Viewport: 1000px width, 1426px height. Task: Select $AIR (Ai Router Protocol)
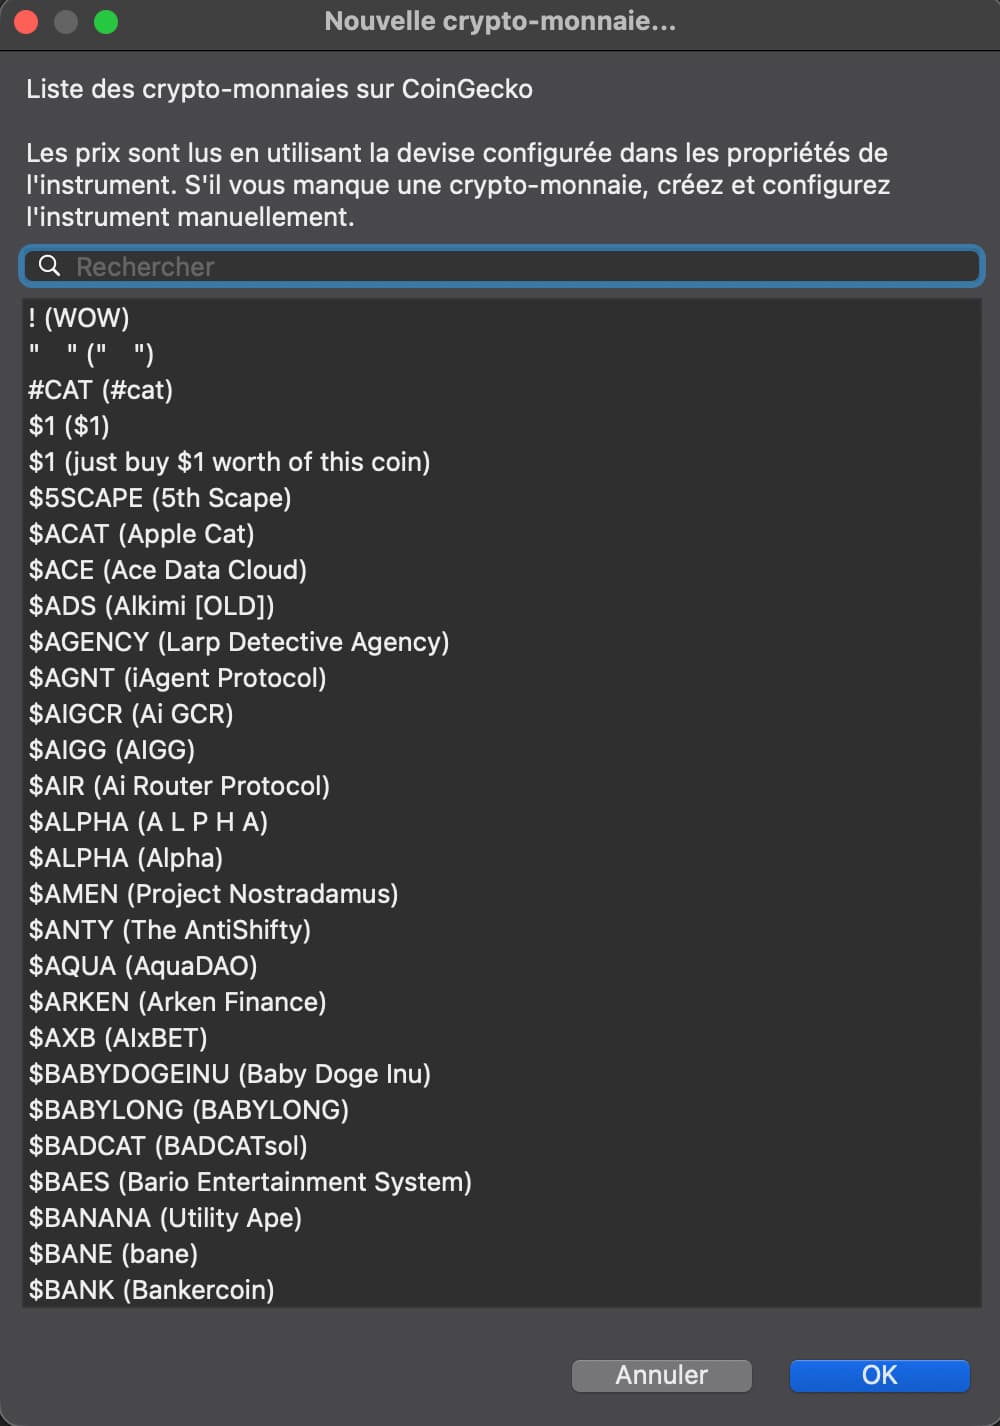click(180, 786)
